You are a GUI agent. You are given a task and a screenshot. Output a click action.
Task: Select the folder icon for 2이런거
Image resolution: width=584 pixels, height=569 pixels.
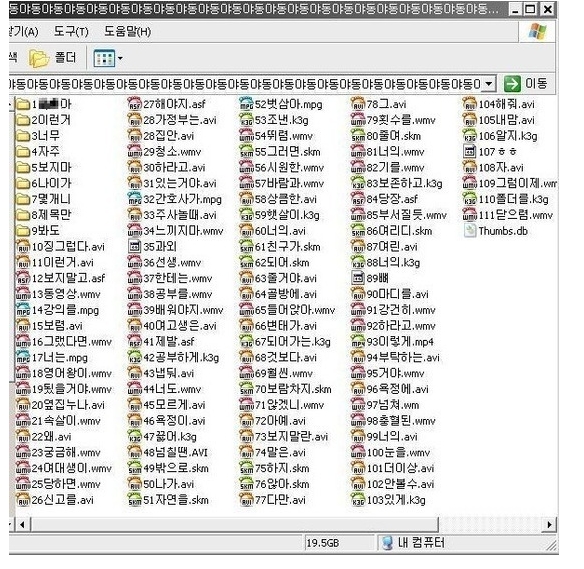click(x=23, y=120)
